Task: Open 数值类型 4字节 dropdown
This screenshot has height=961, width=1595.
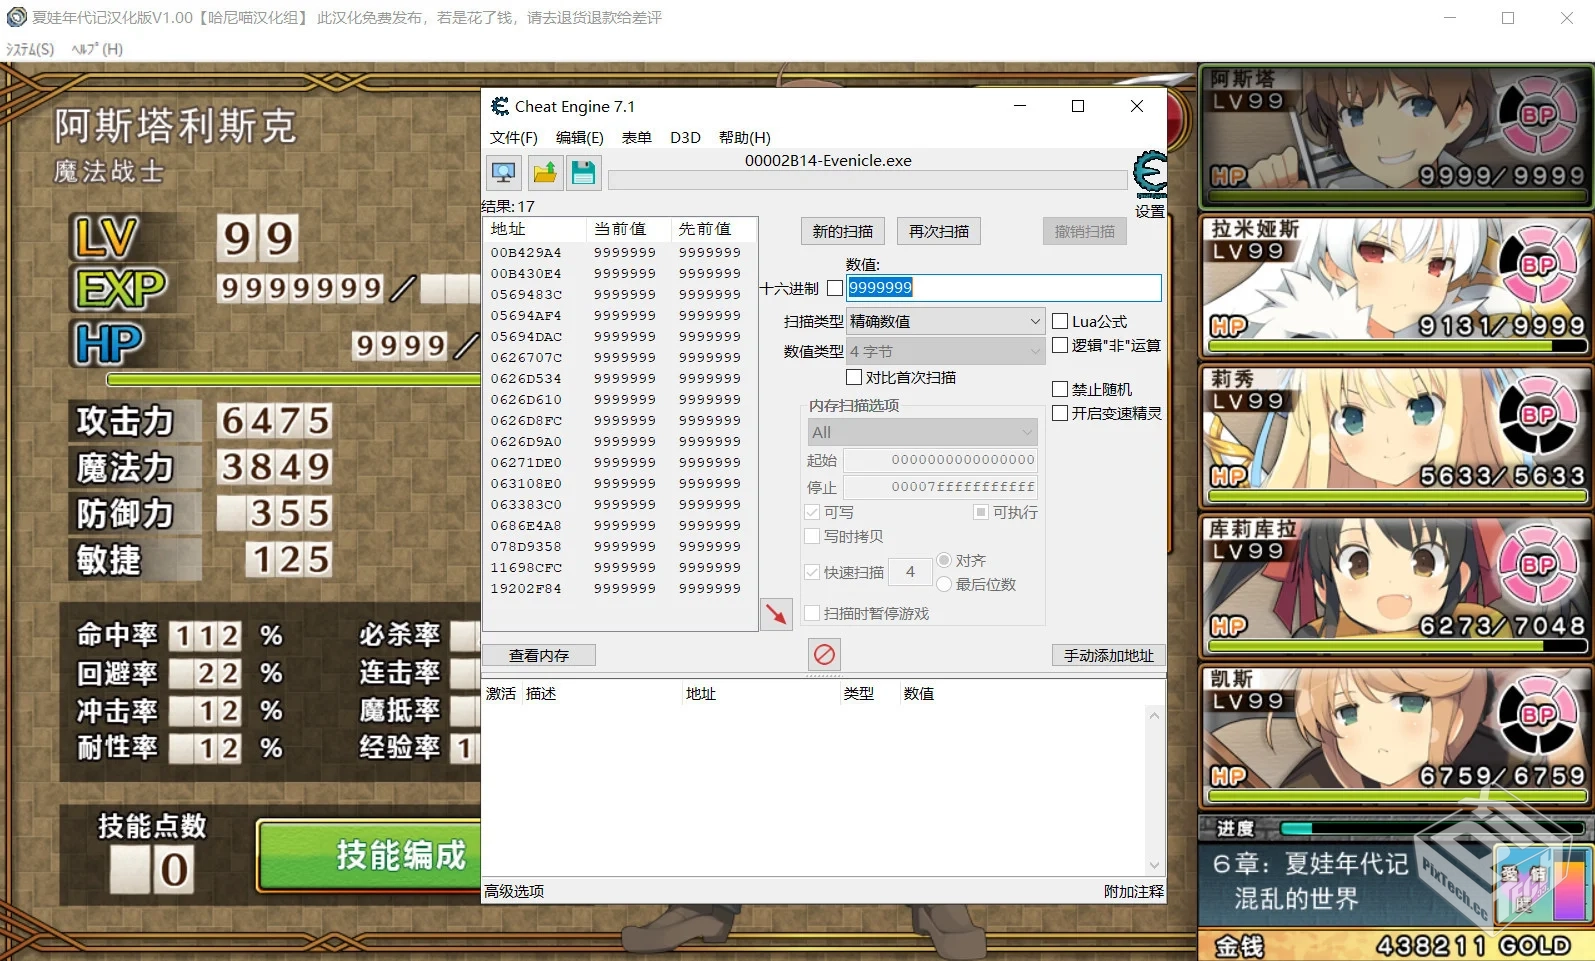Action: [x=946, y=351]
